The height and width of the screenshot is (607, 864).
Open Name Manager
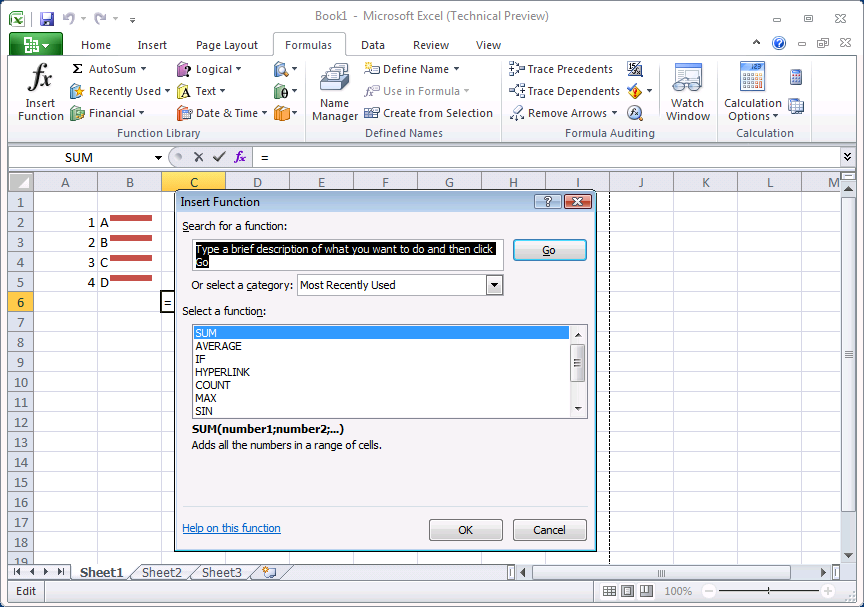334,91
